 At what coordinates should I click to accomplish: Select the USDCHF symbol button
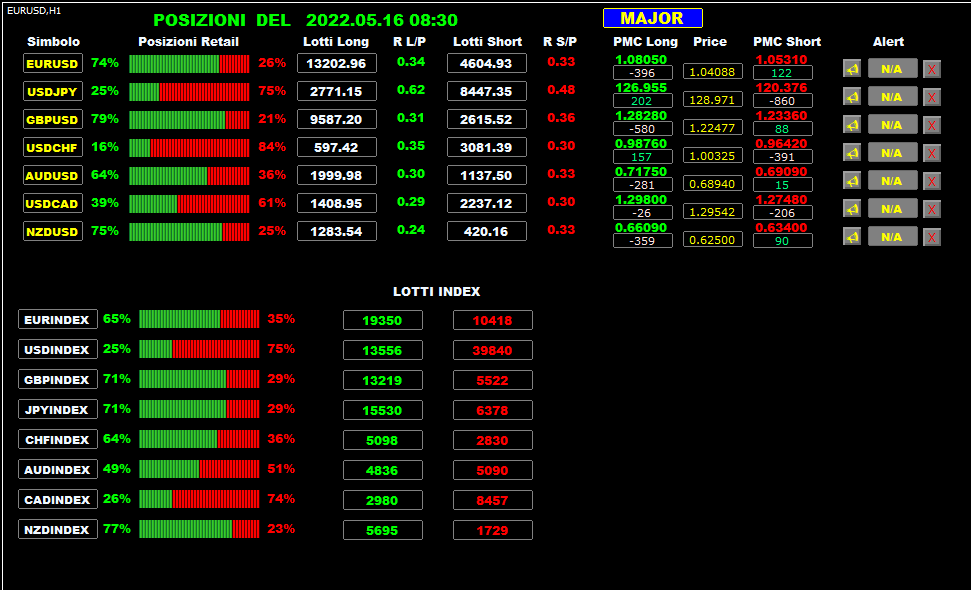53,147
